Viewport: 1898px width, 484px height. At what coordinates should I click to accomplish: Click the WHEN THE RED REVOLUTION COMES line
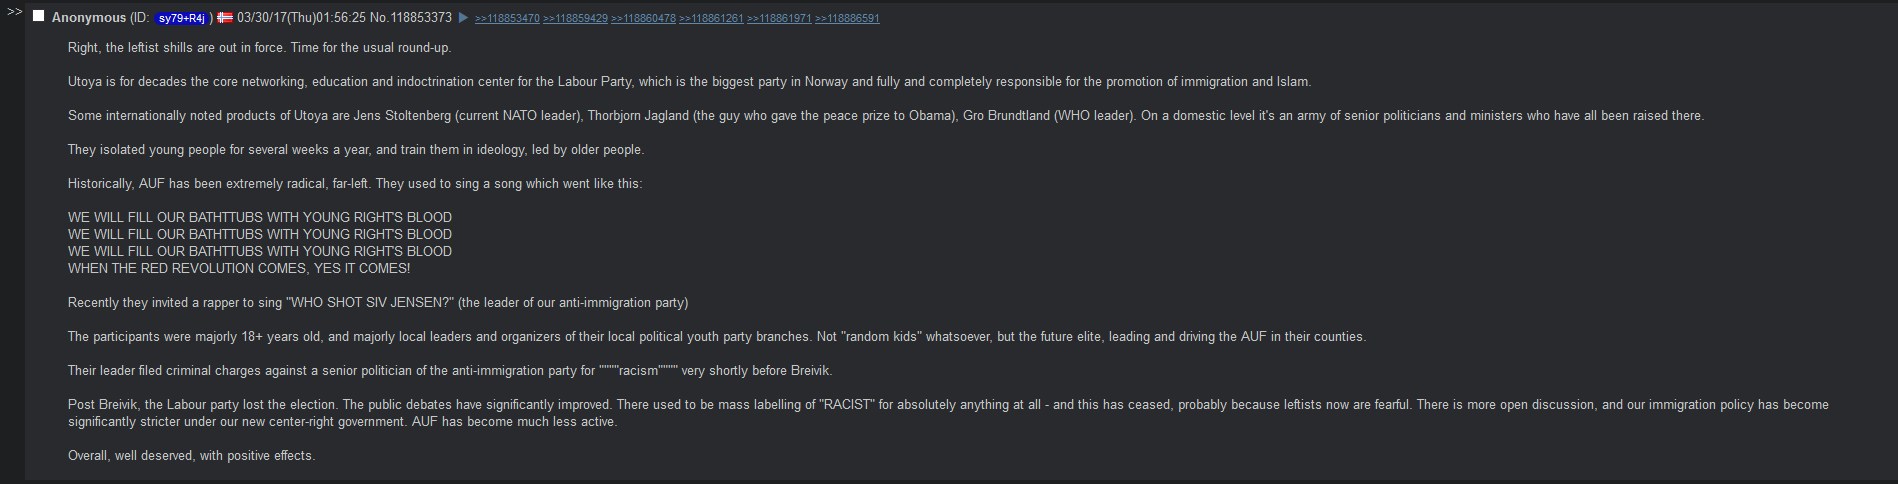click(239, 269)
